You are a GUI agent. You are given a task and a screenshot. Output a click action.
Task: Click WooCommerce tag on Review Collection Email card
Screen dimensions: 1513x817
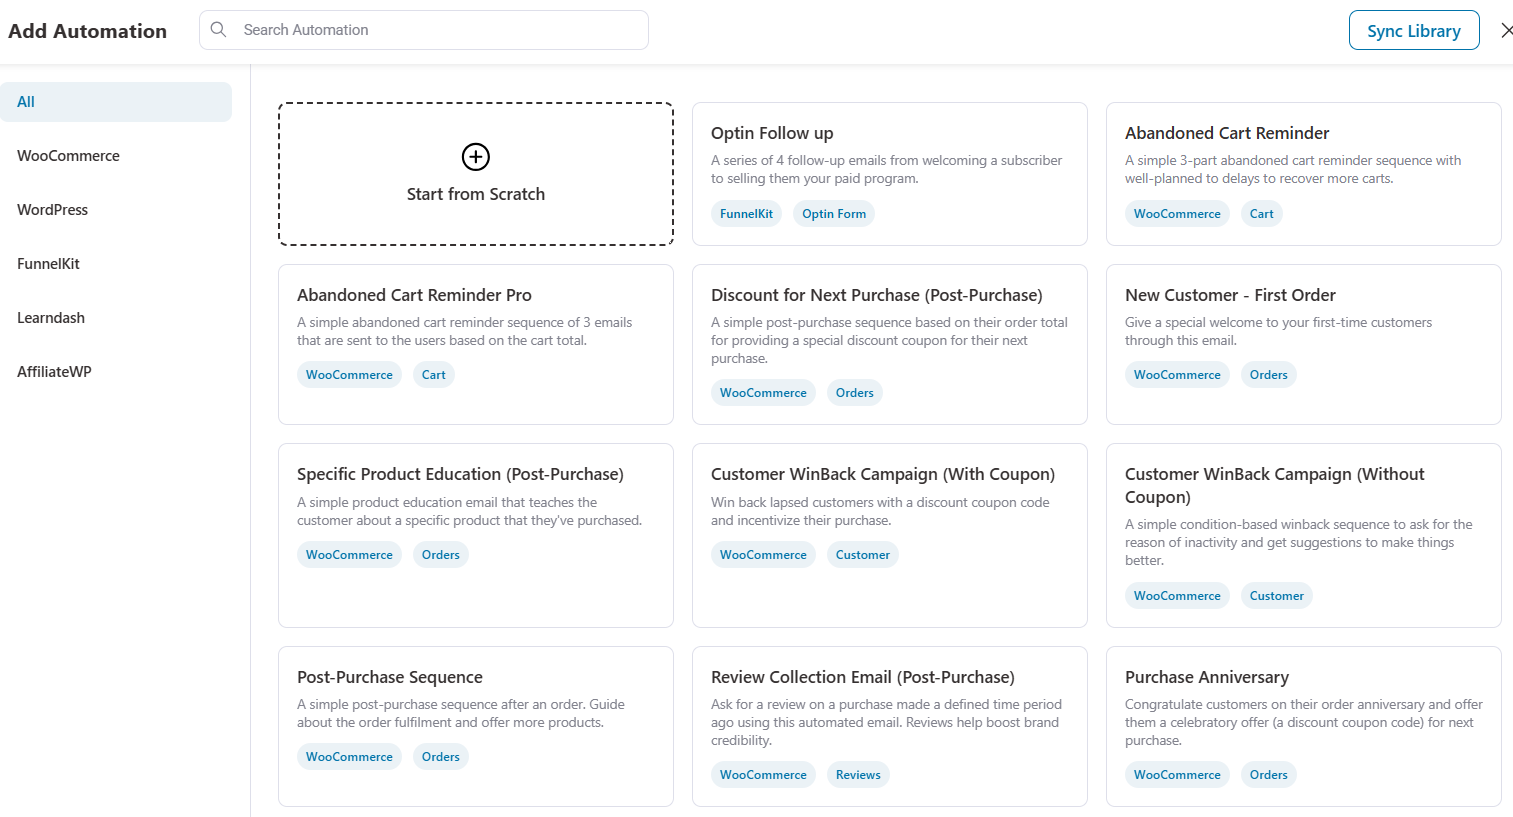(763, 775)
